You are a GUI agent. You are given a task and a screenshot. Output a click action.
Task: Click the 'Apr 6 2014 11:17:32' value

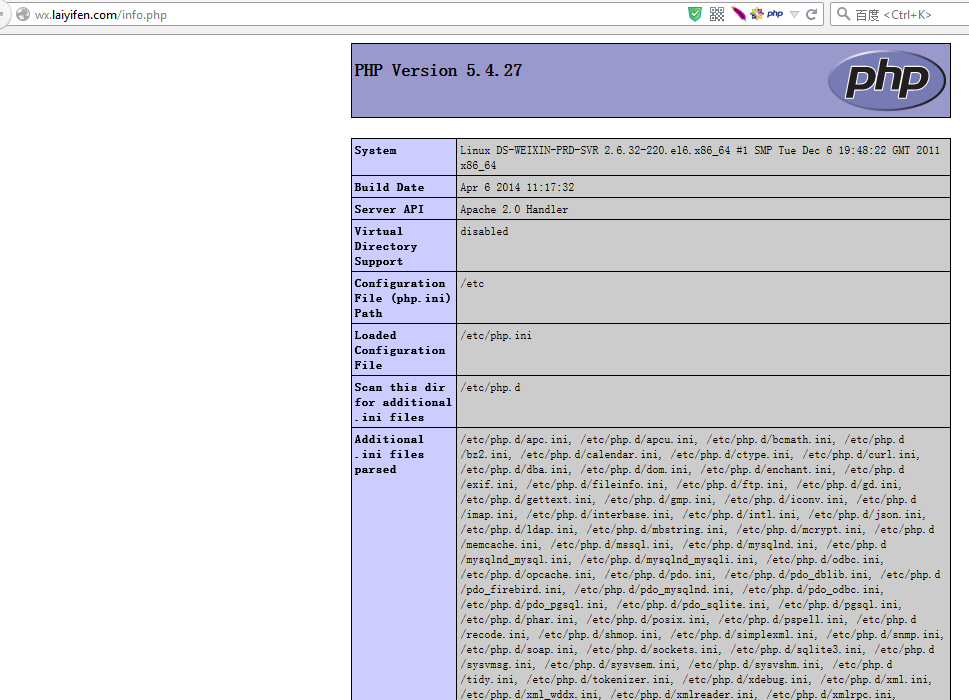coord(517,187)
